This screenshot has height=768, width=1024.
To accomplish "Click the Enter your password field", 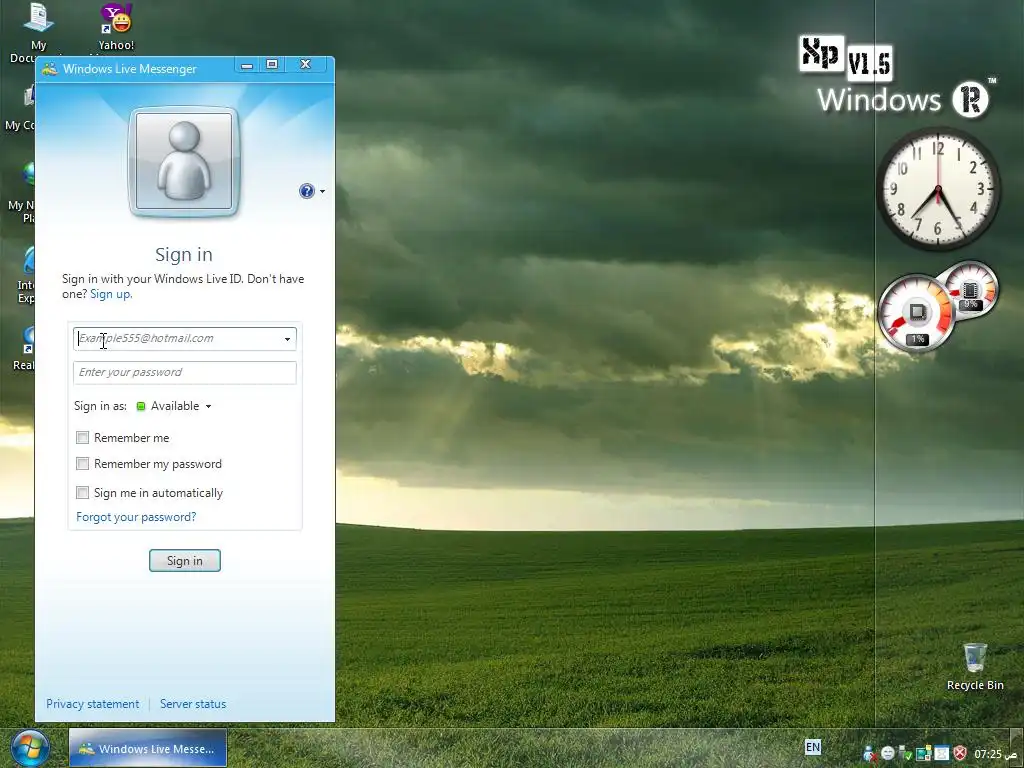I will click(185, 372).
